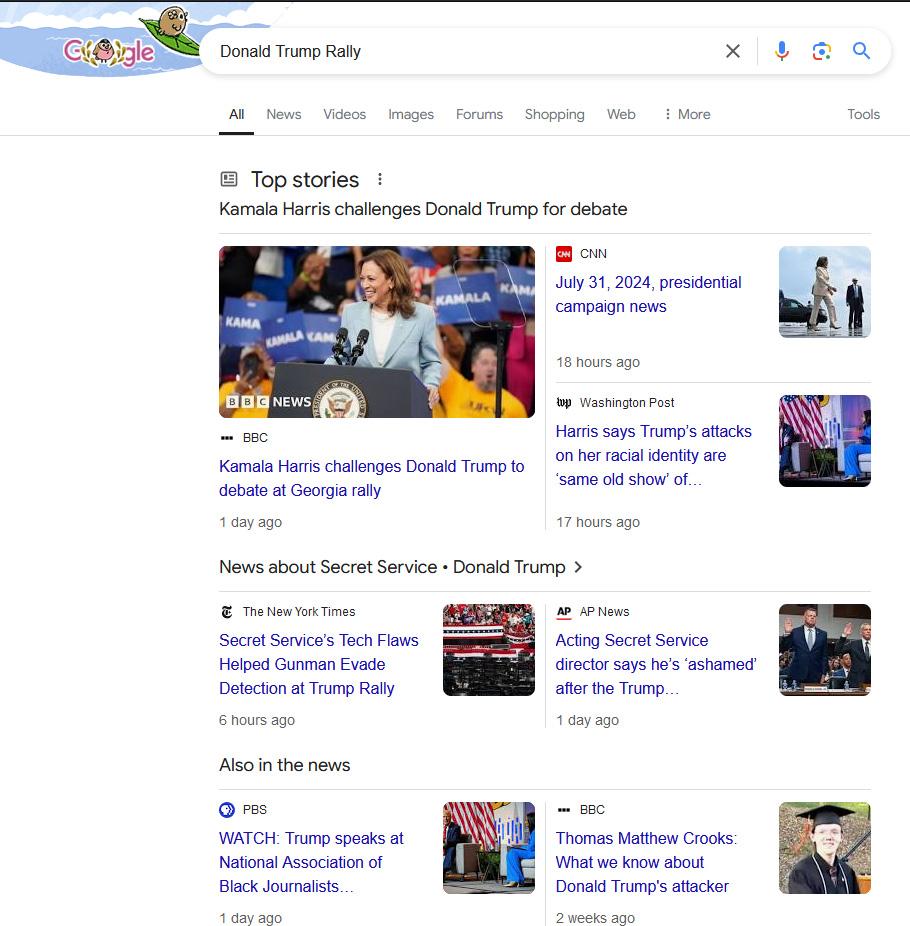This screenshot has width=910, height=926.
Task: Click the Google doodle logo
Action: coord(109,52)
